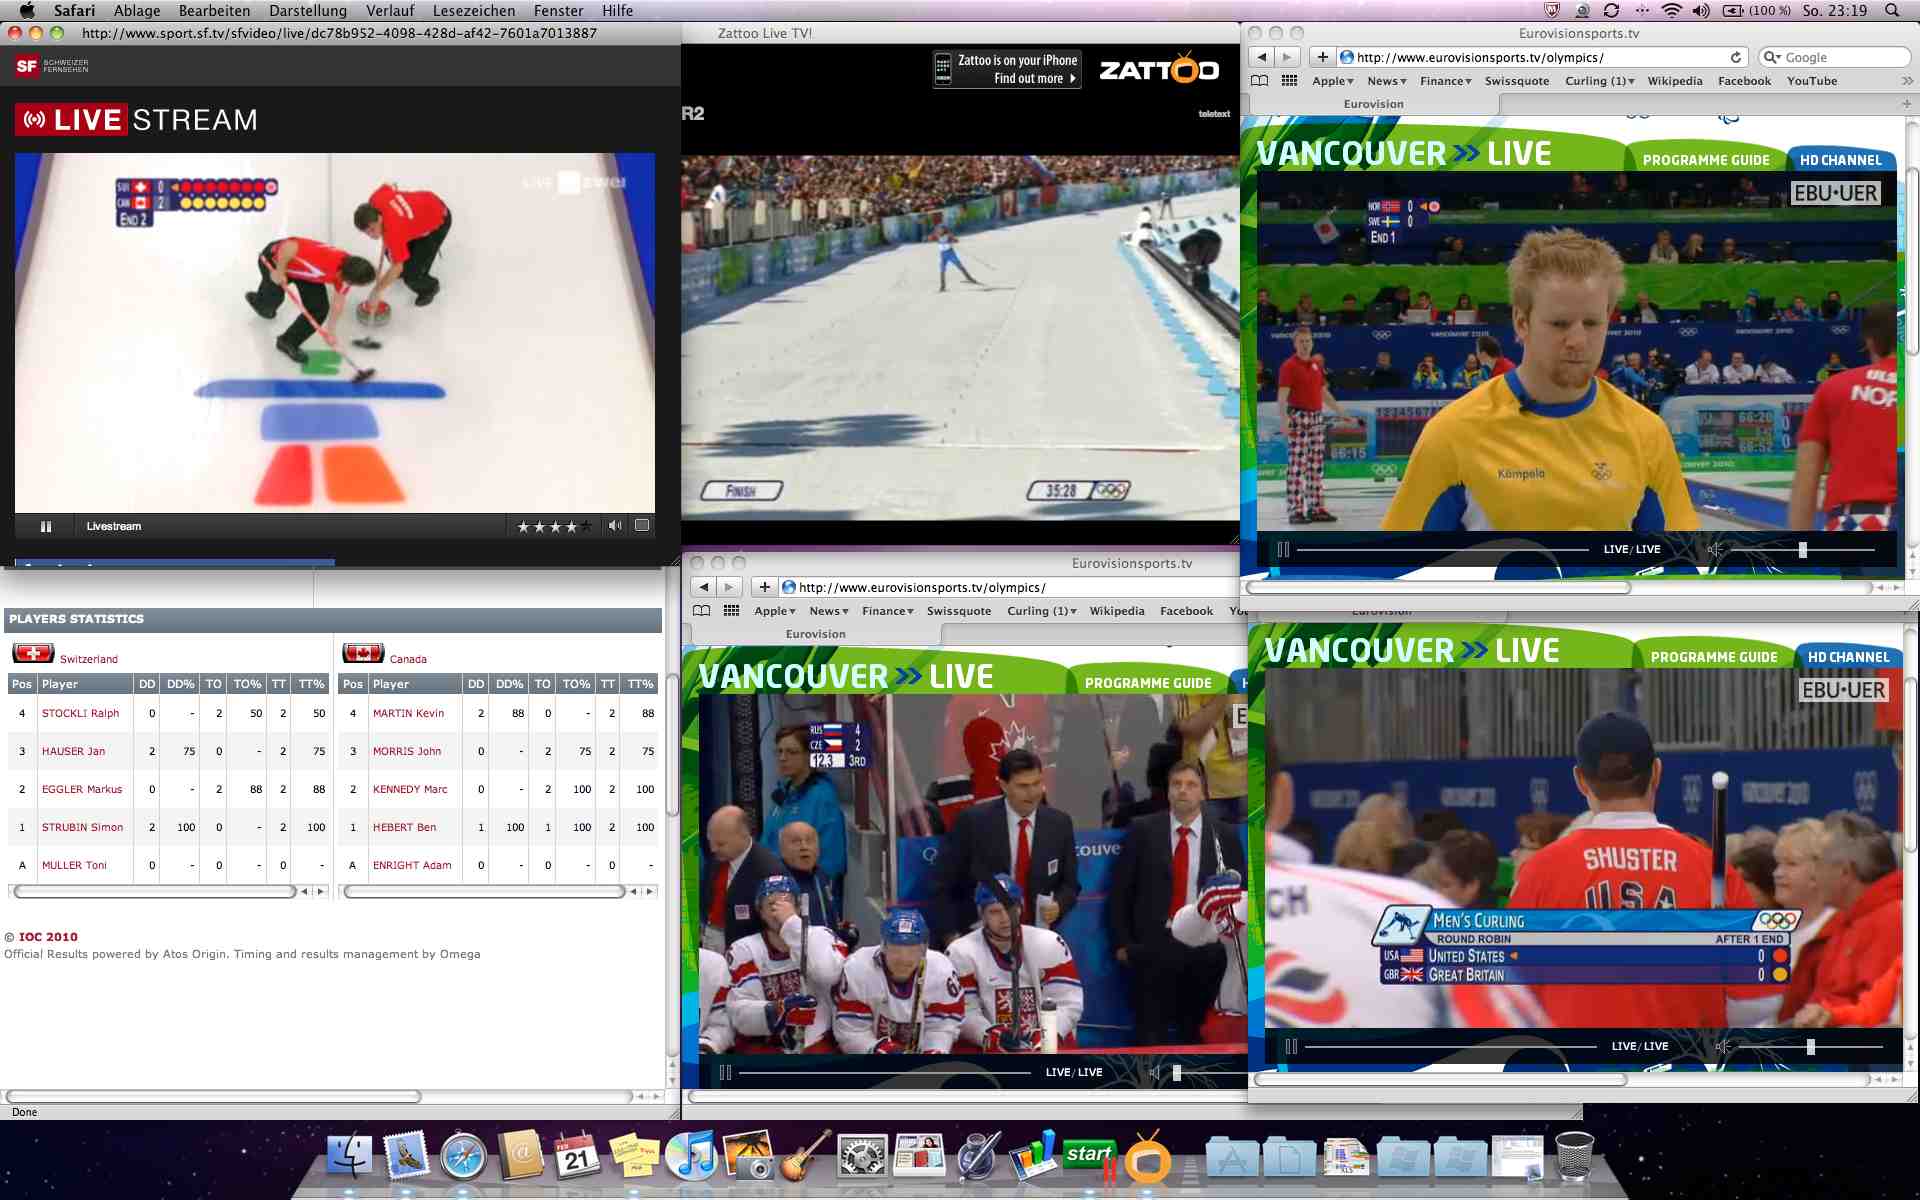Pause the SF Livestream video
Screen dimensions: 1920x1200
pyautogui.click(x=45, y=526)
